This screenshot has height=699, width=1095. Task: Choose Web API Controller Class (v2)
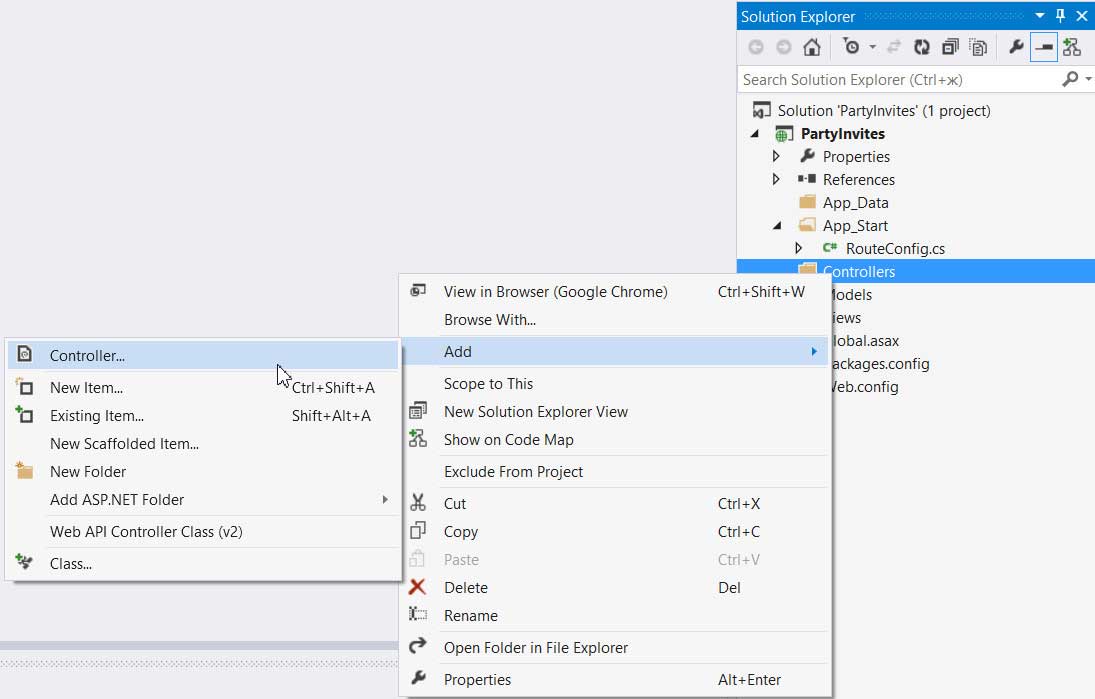click(202, 531)
